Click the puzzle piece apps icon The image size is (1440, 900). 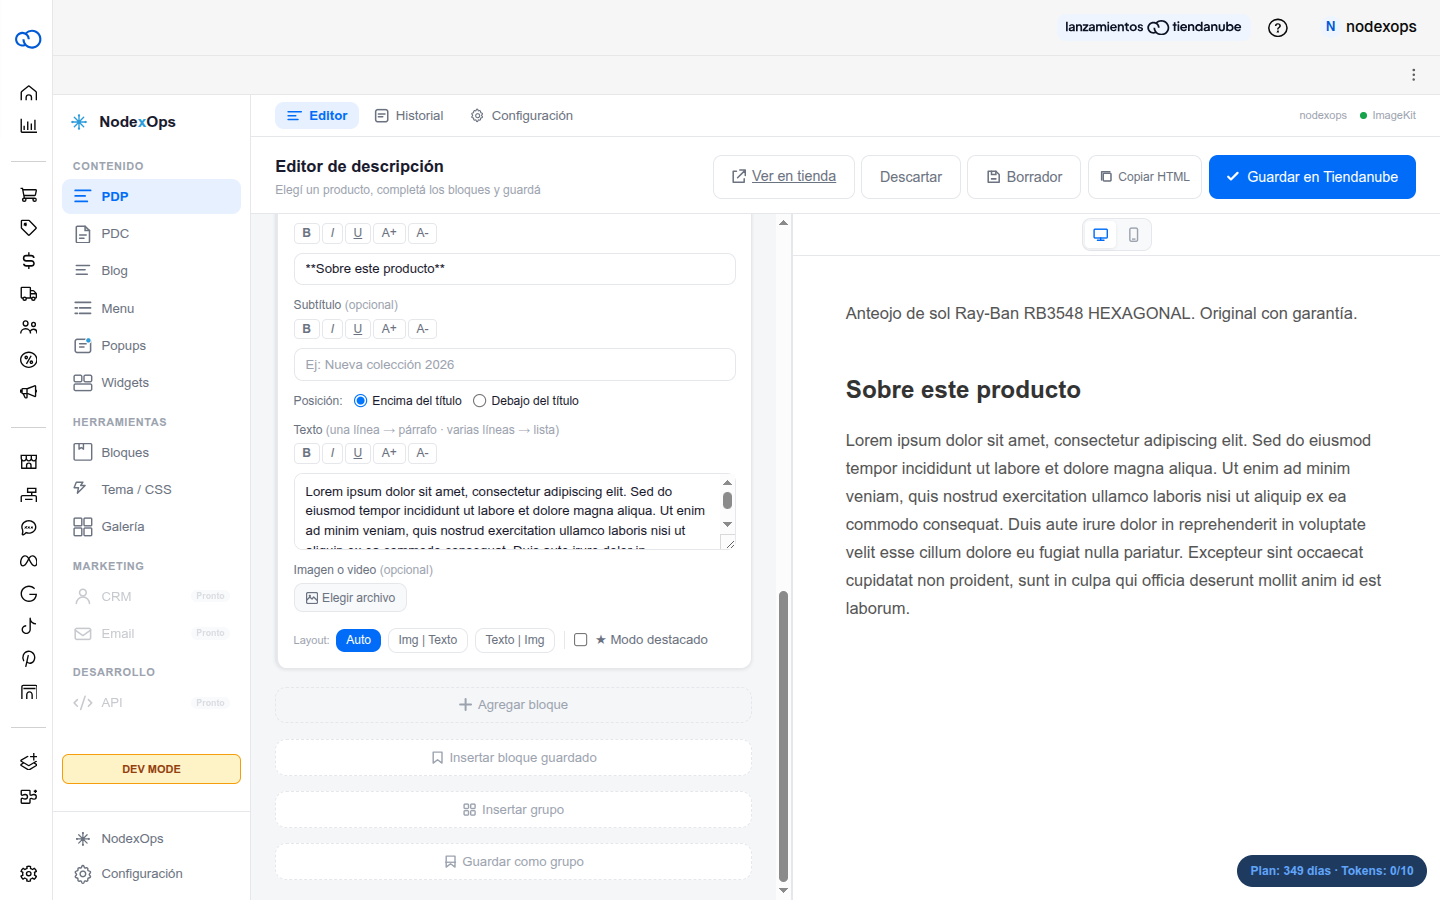tap(28, 796)
